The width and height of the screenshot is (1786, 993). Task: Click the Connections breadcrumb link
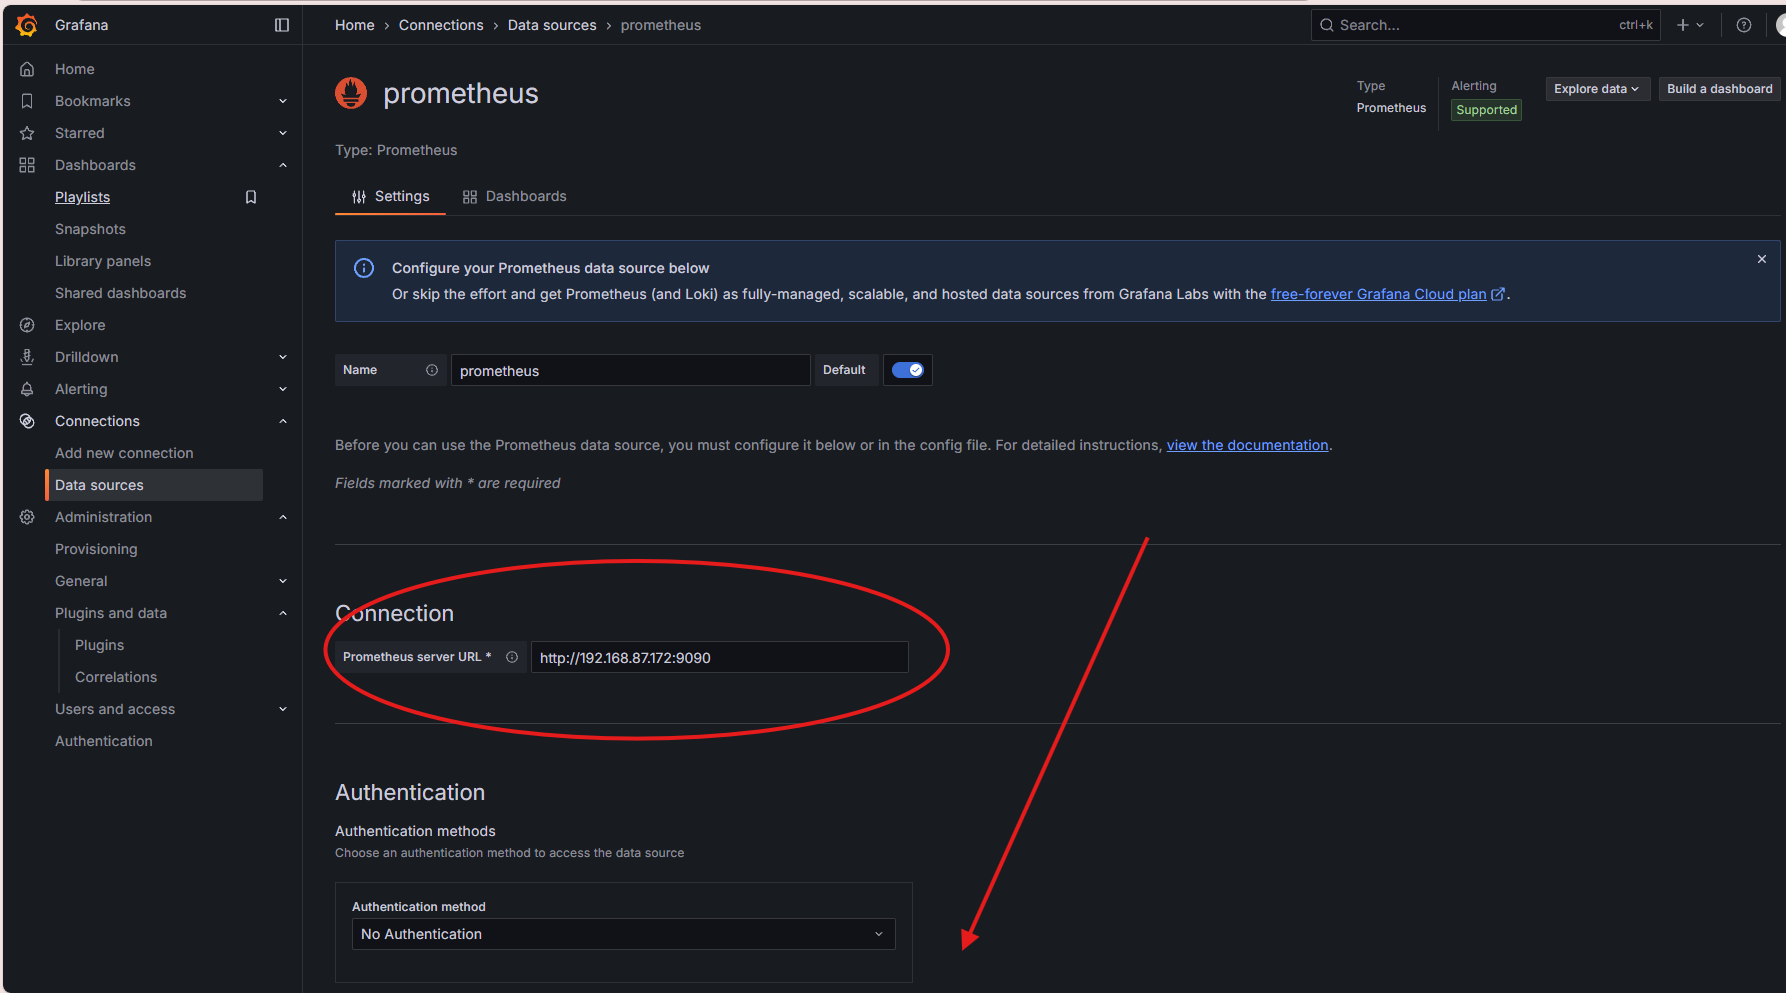pos(441,25)
